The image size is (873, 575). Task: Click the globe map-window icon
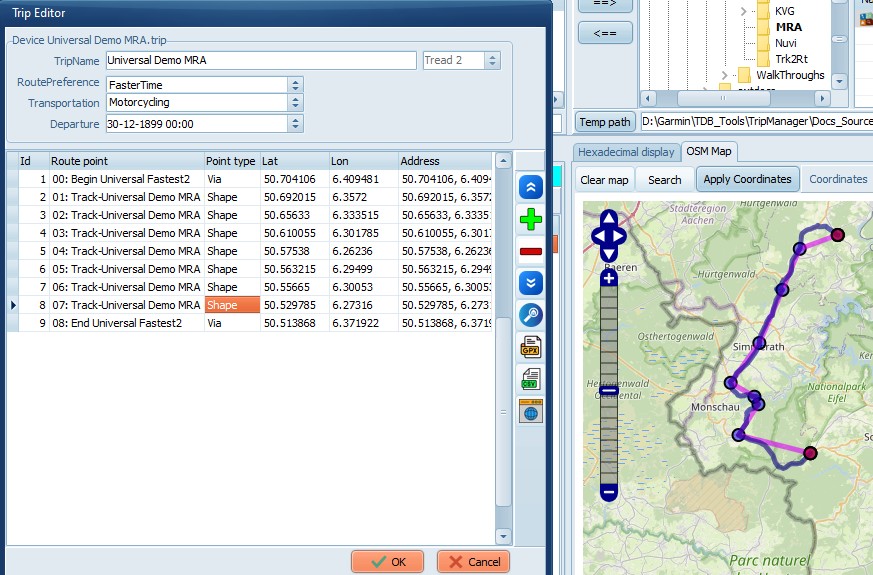click(531, 410)
